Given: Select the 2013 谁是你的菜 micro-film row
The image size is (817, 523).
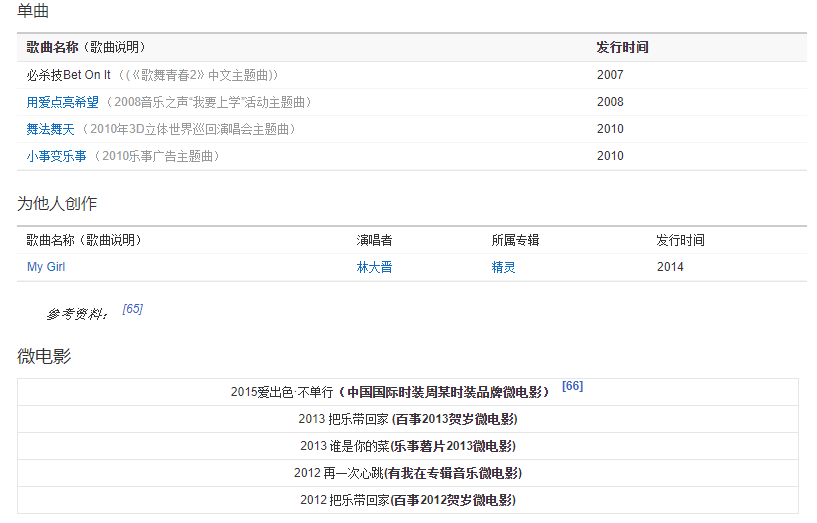Looking at the screenshot, I should [x=408, y=446].
